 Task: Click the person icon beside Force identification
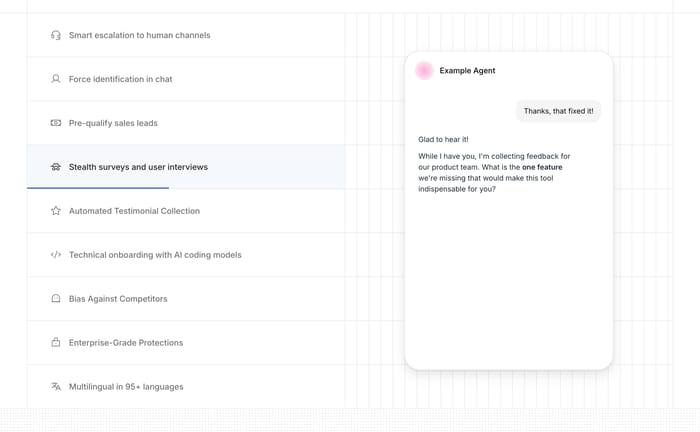(56, 79)
